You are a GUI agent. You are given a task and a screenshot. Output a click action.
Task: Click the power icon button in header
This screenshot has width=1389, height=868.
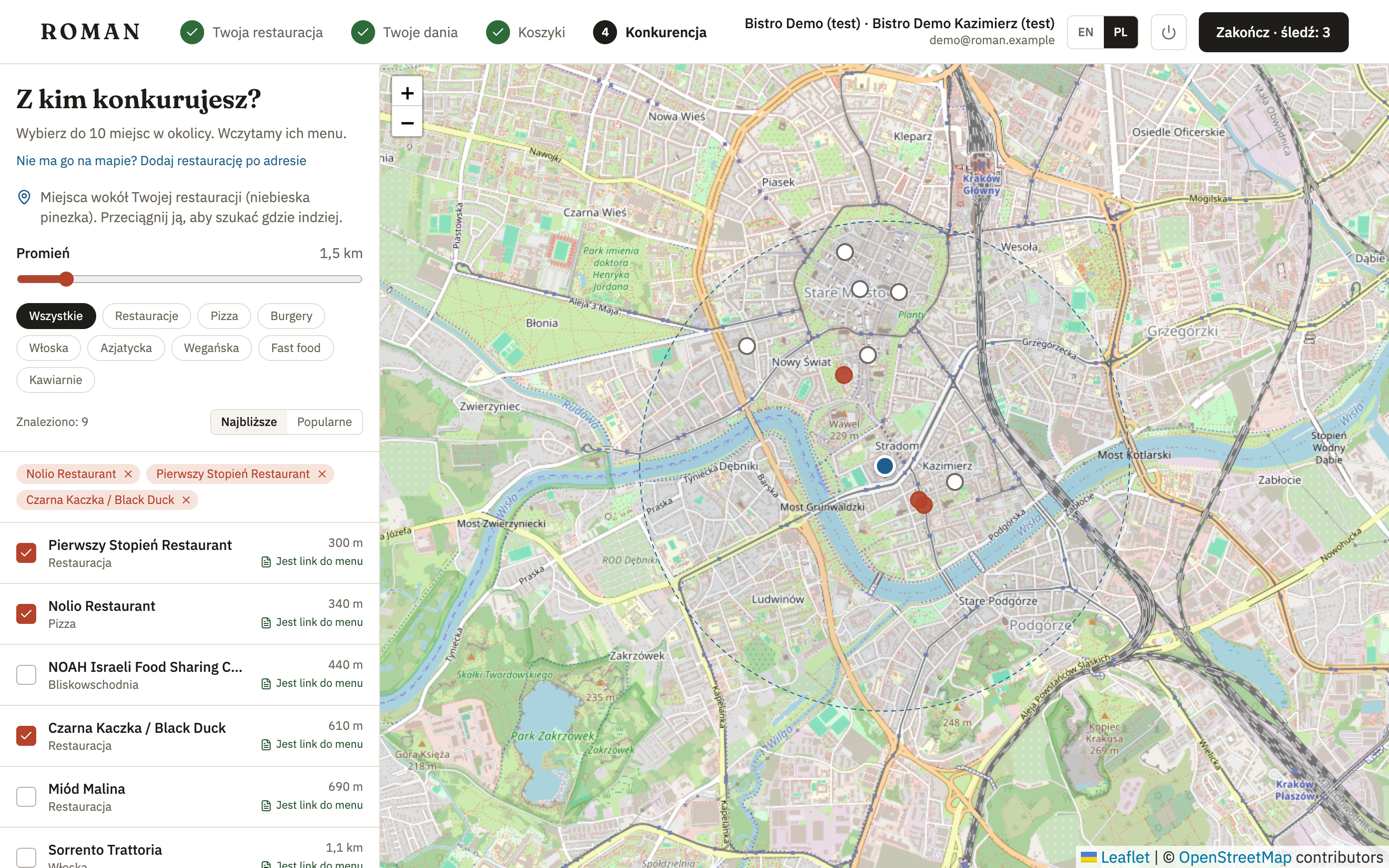[x=1169, y=32]
